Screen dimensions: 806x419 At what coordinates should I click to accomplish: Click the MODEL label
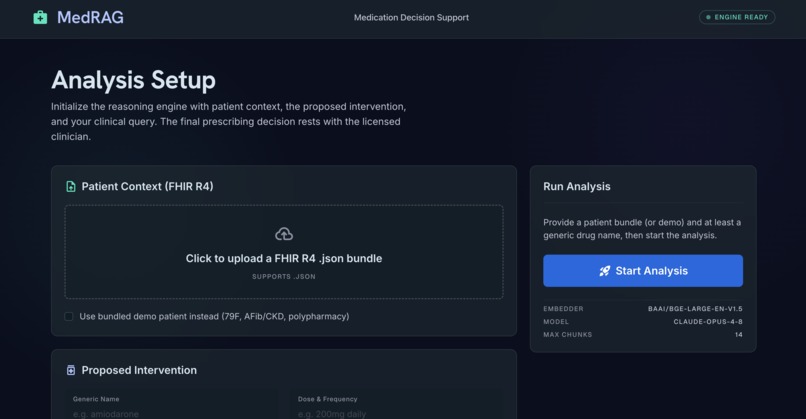556,322
